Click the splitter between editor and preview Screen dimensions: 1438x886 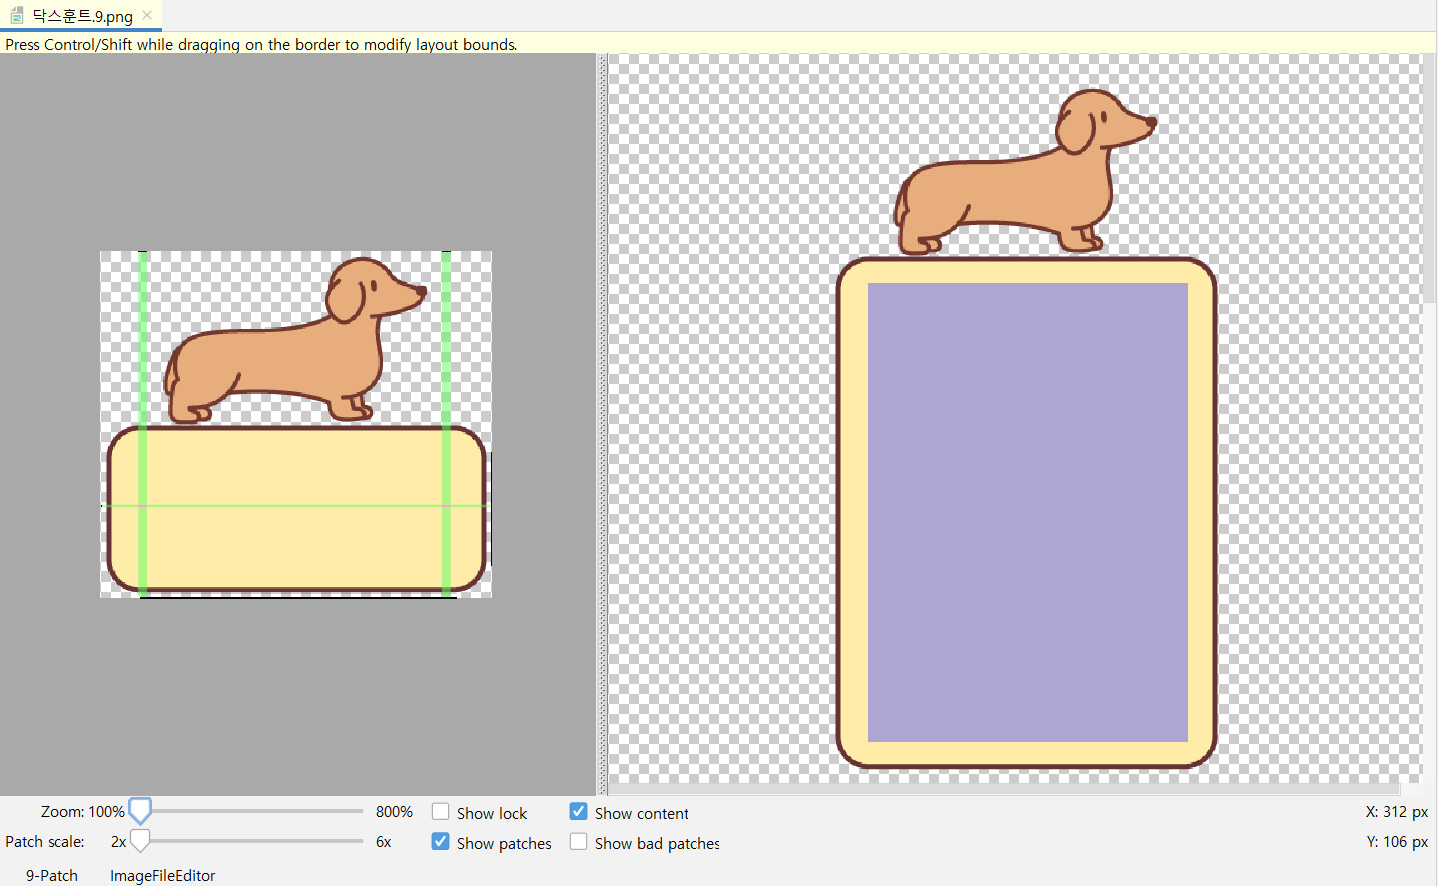(x=602, y=424)
